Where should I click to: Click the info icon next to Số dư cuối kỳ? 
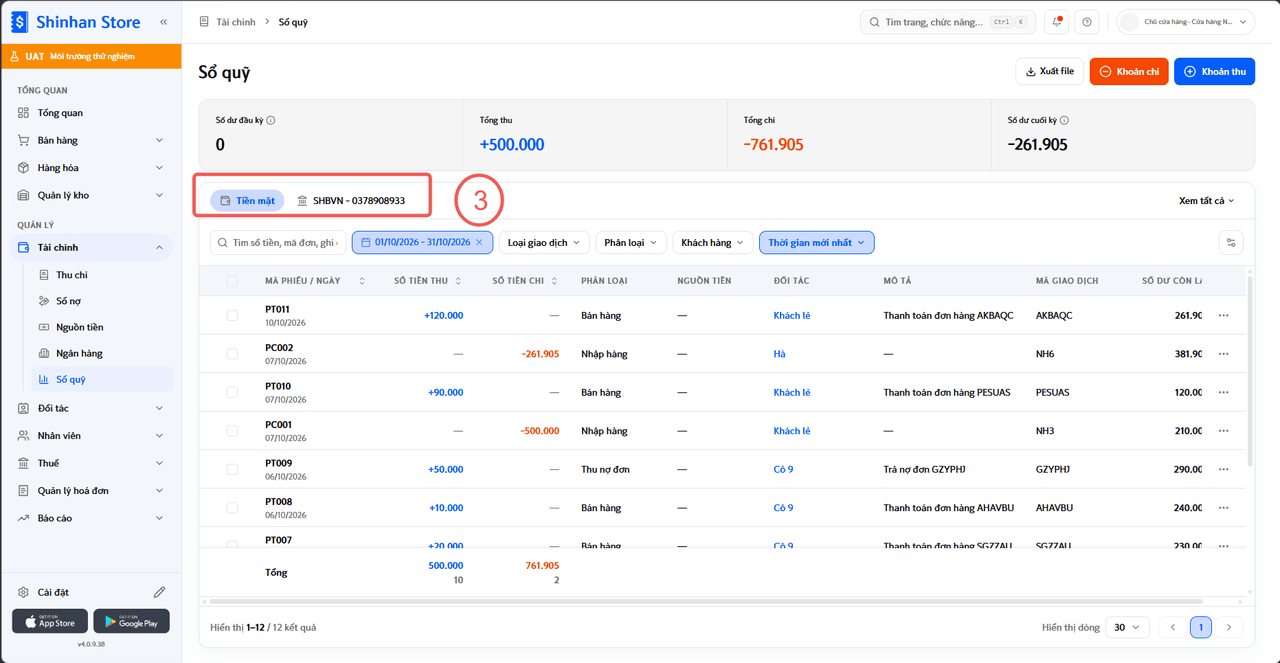(1063, 120)
